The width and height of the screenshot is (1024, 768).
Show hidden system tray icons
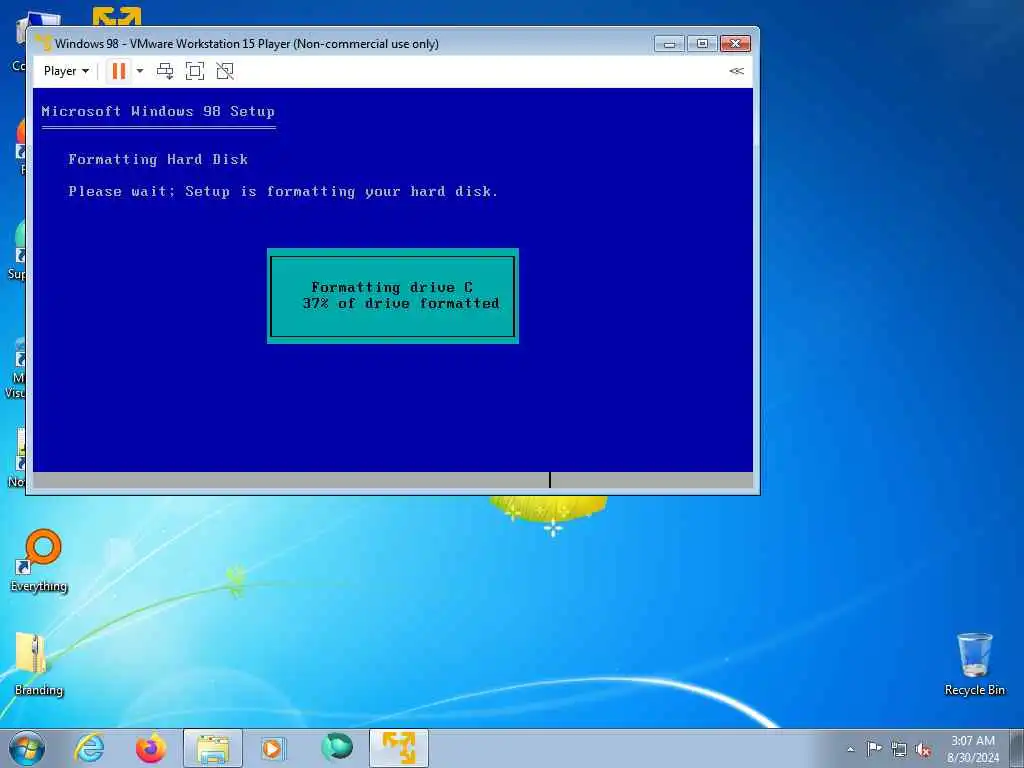point(850,749)
